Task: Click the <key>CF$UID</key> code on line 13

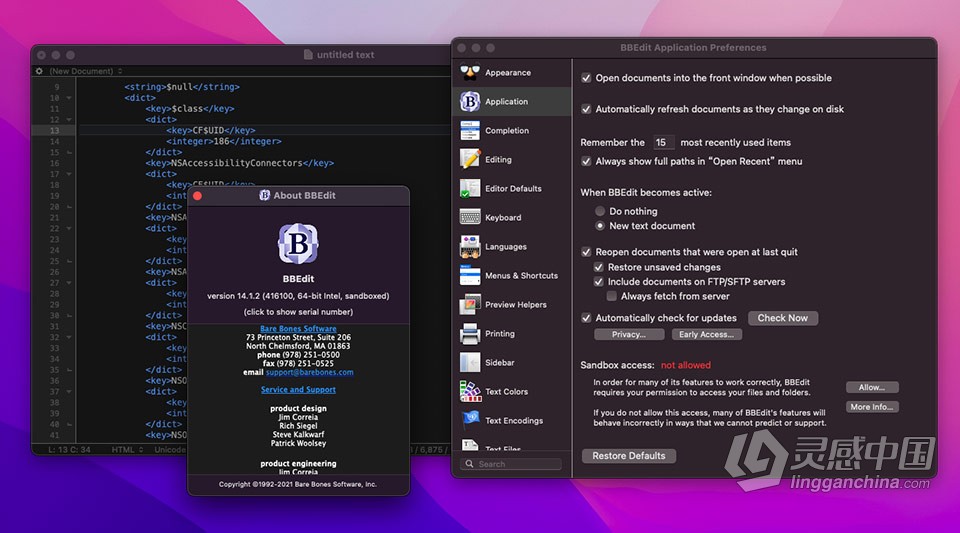Action: click(x=211, y=130)
